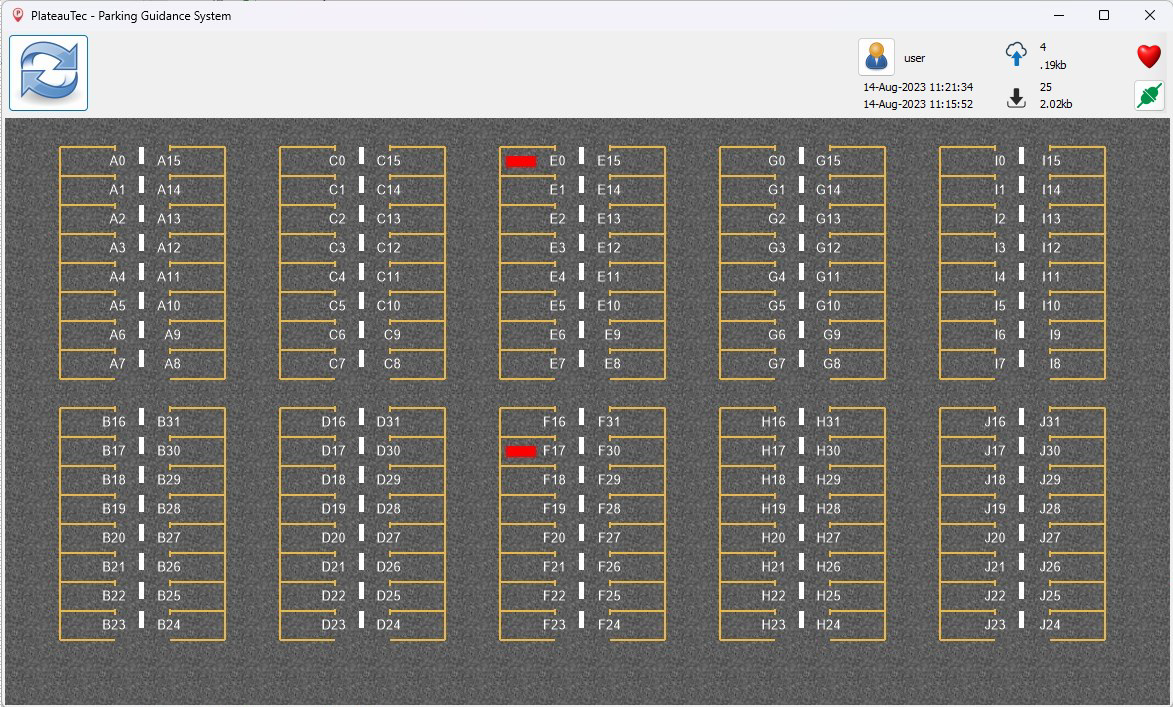Click the red heart icon
1173x707 pixels.
tap(1149, 56)
